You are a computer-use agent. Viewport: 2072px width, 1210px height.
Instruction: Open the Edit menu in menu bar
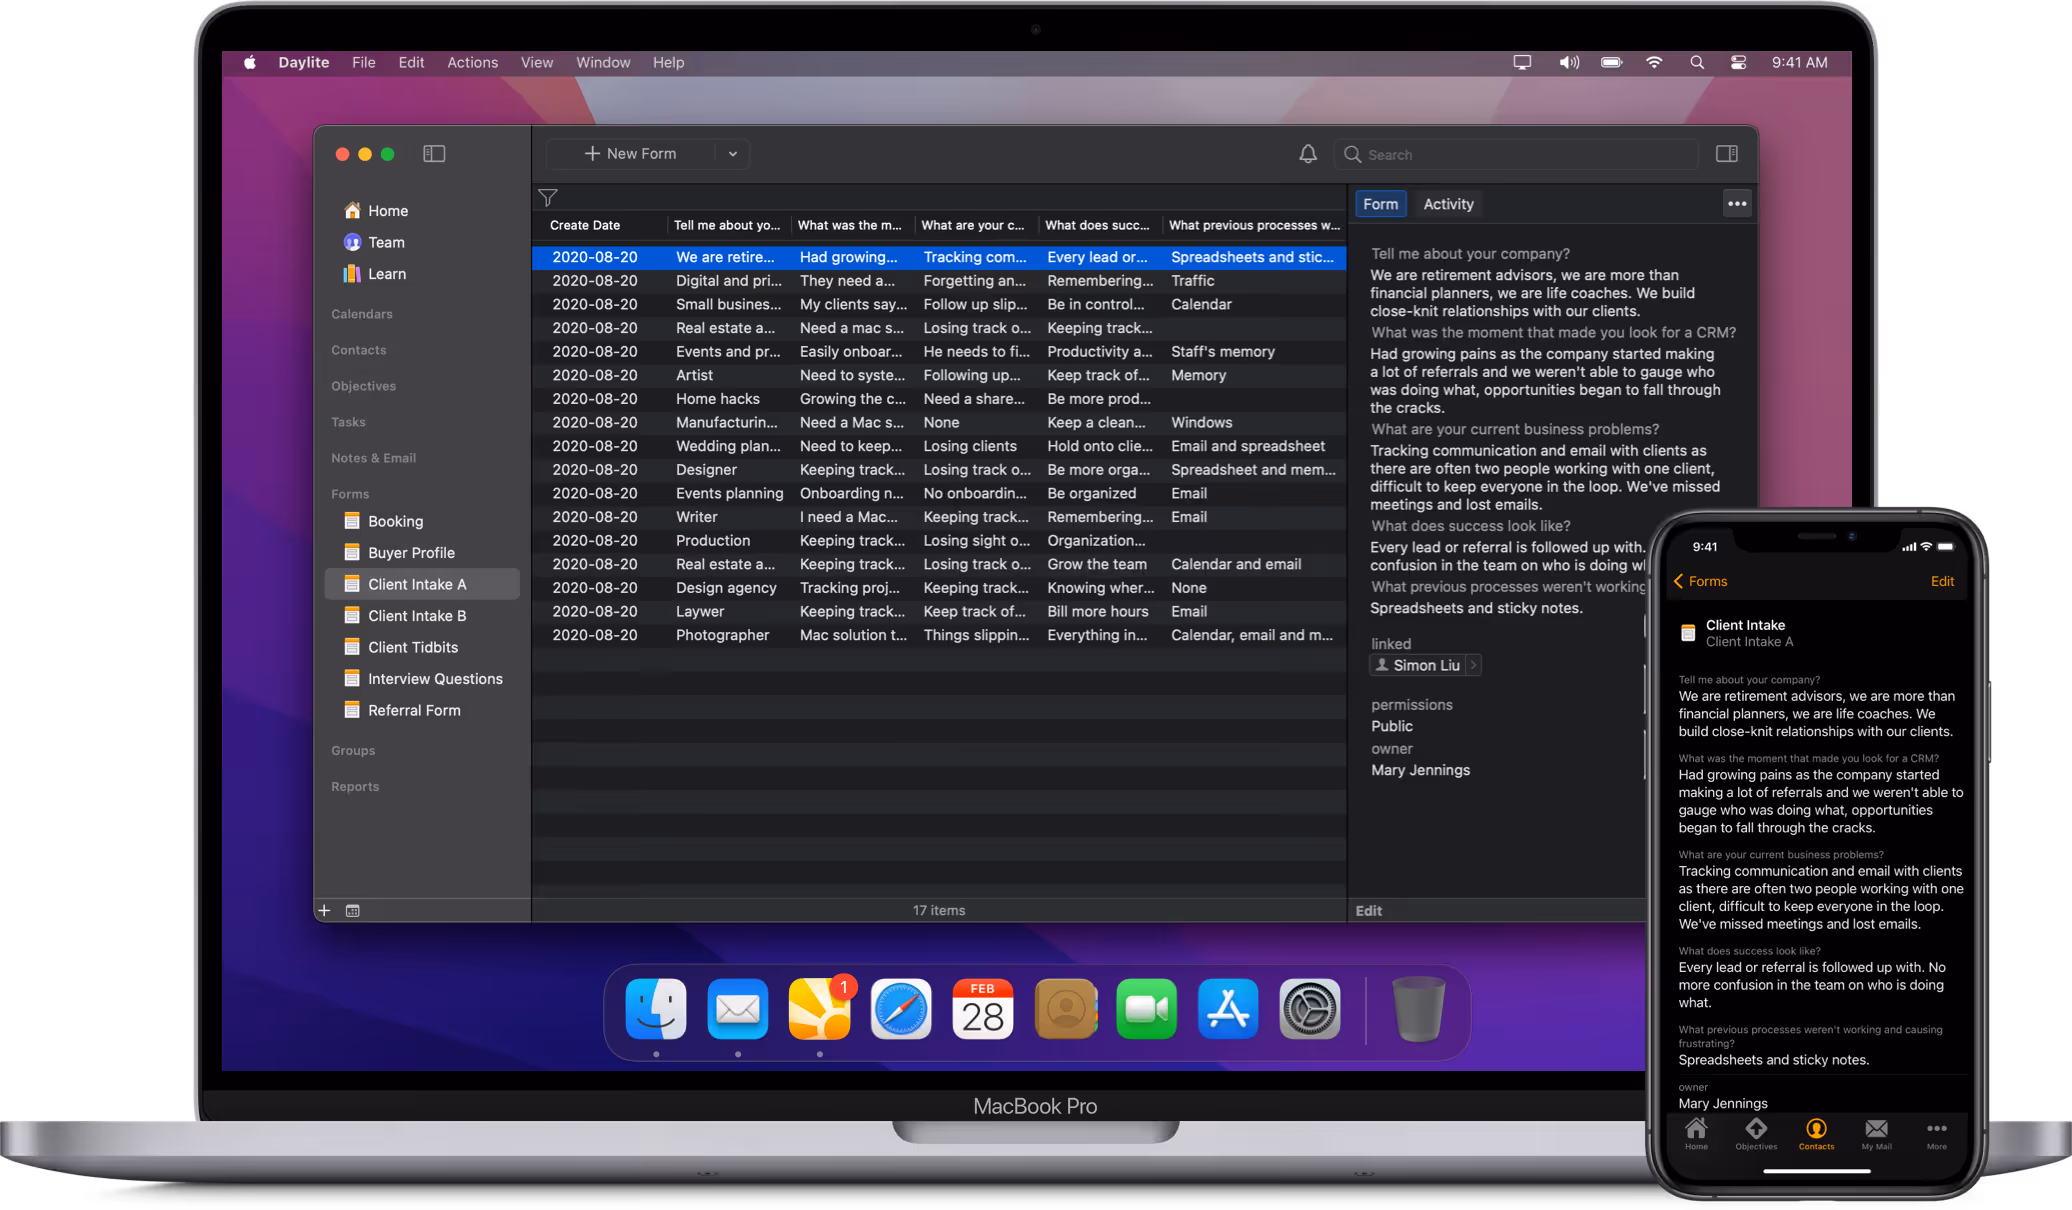coord(411,62)
